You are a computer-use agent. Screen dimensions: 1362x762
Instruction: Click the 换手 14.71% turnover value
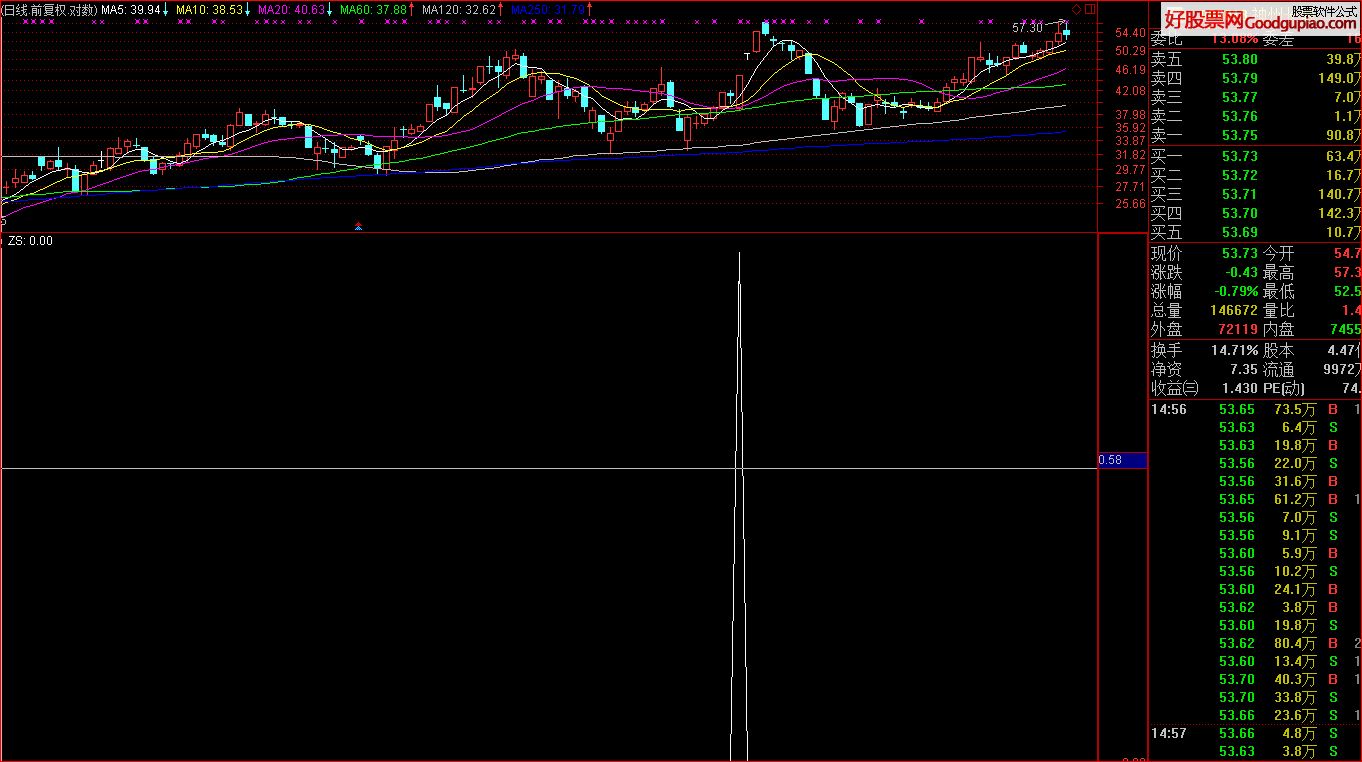1235,351
